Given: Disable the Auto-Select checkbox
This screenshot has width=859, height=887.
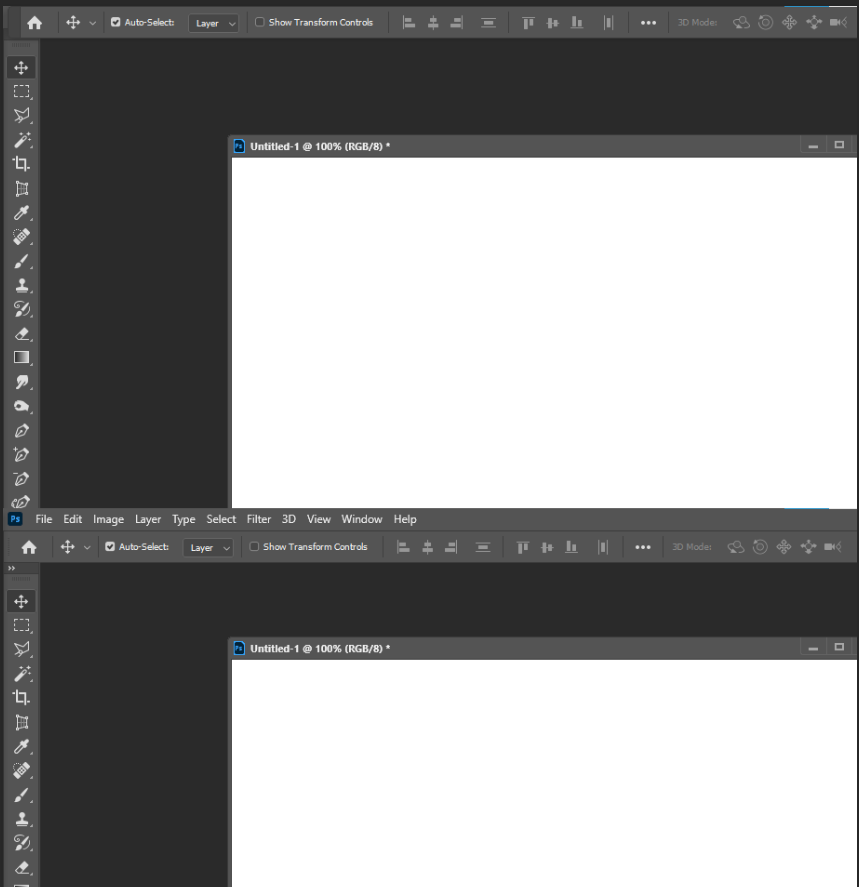Looking at the screenshot, I should (115, 21).
